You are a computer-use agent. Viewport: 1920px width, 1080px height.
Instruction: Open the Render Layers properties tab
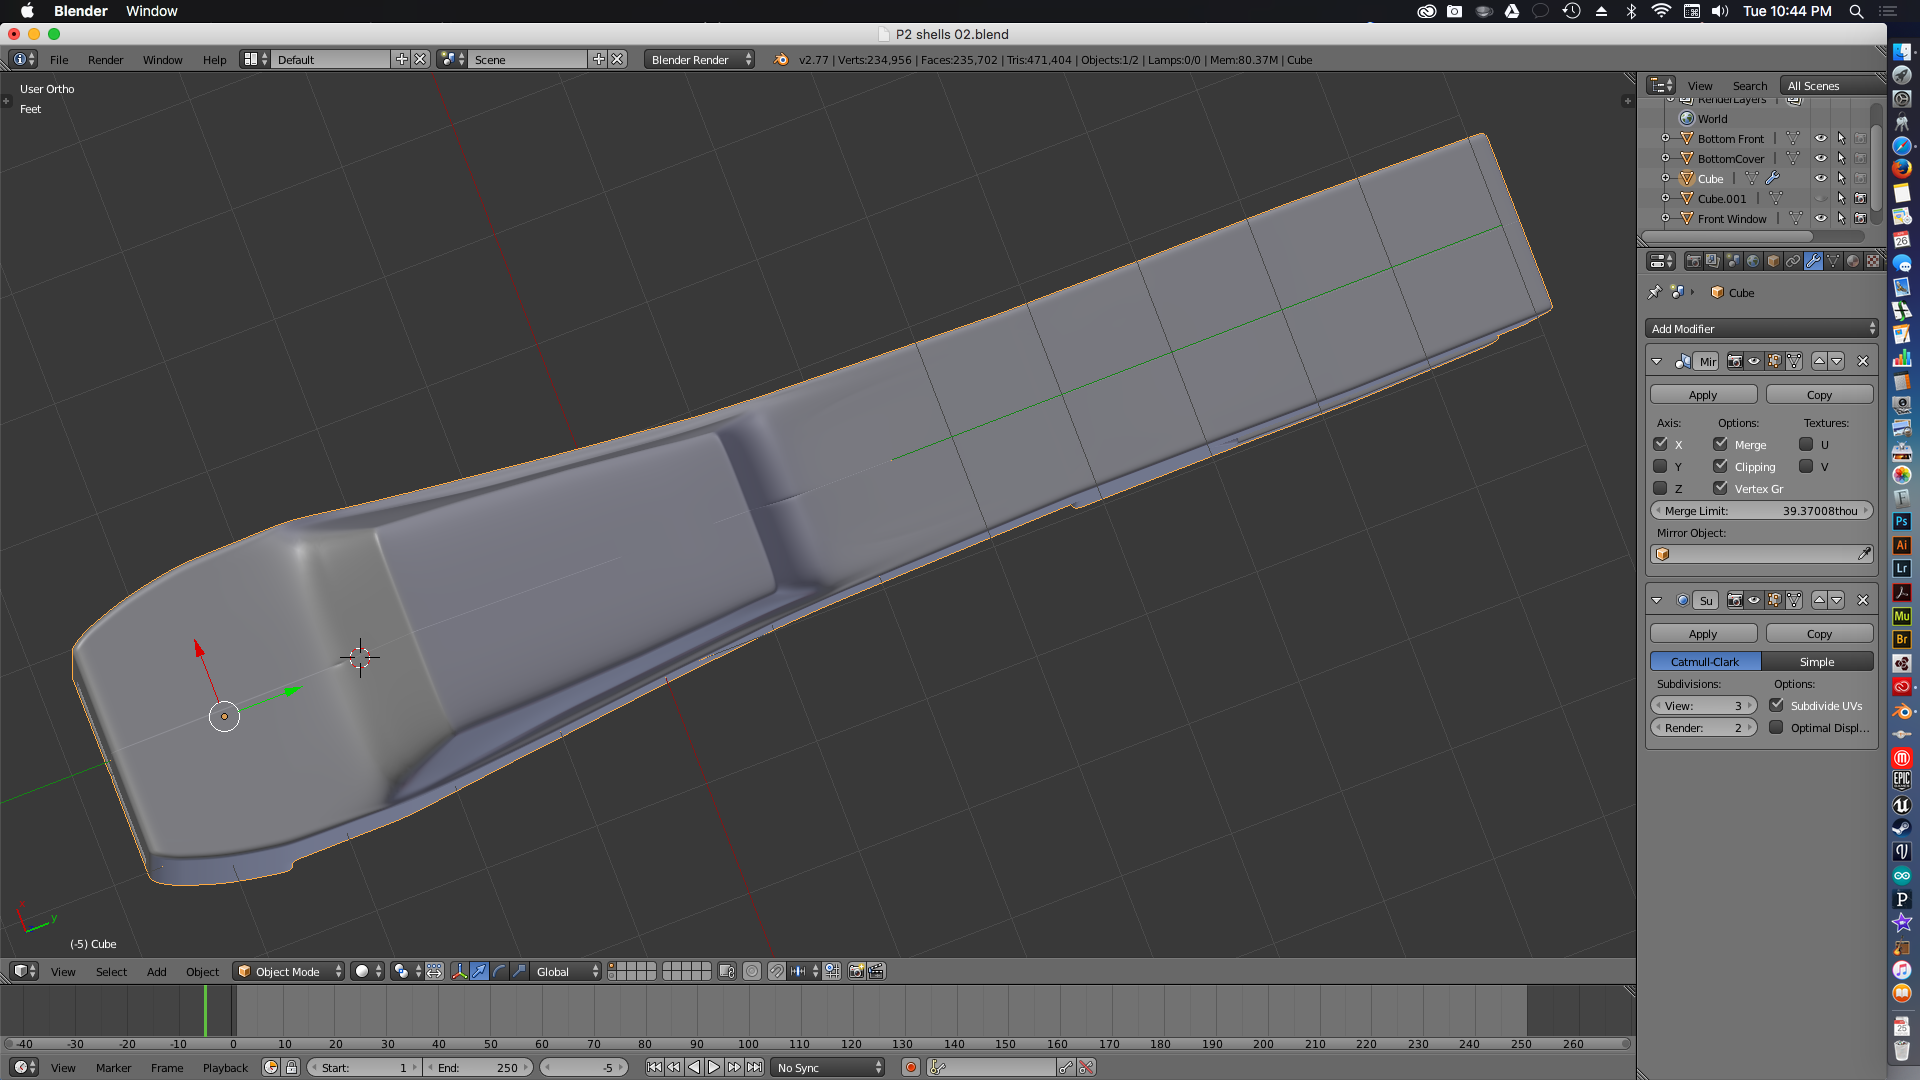pos(1713,261)
